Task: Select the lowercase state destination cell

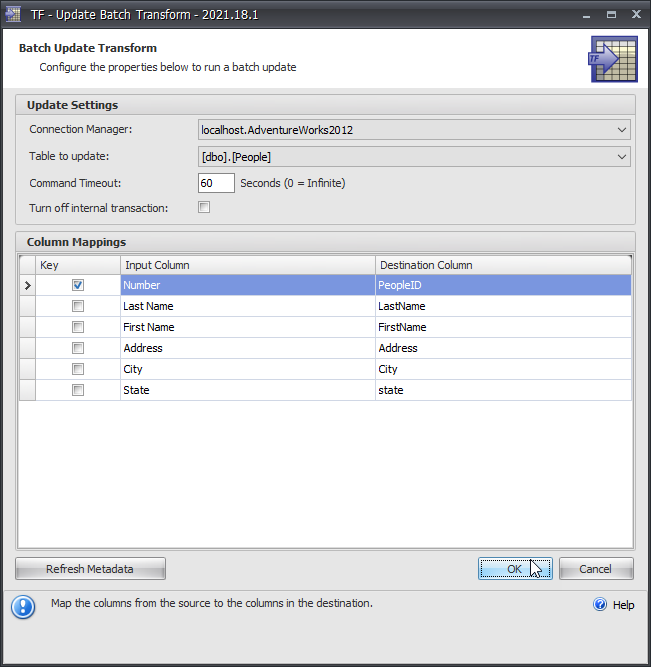Action: (x=503, y=390)
